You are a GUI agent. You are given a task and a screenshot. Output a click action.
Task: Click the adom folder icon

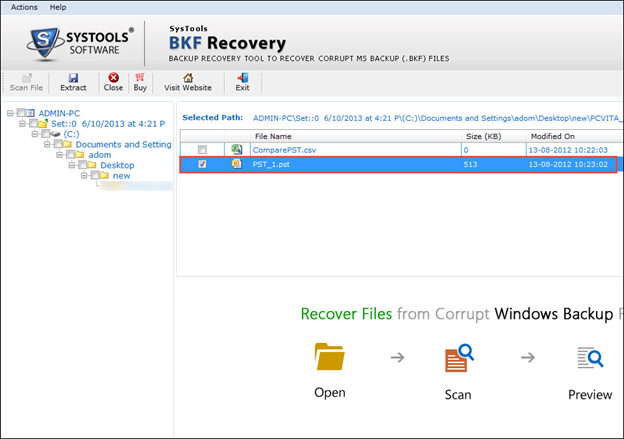click(x=80, y=154)
